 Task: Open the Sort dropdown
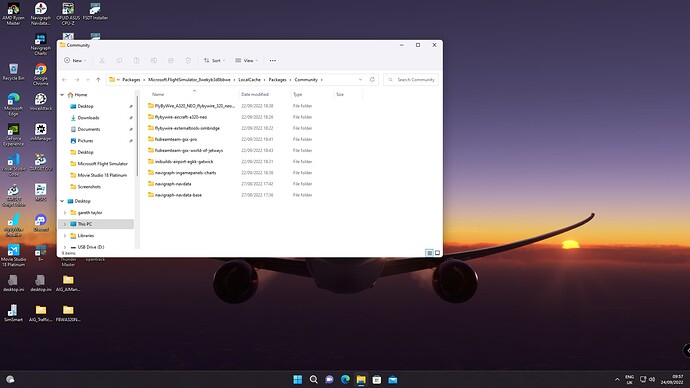(x=214, y=60)
